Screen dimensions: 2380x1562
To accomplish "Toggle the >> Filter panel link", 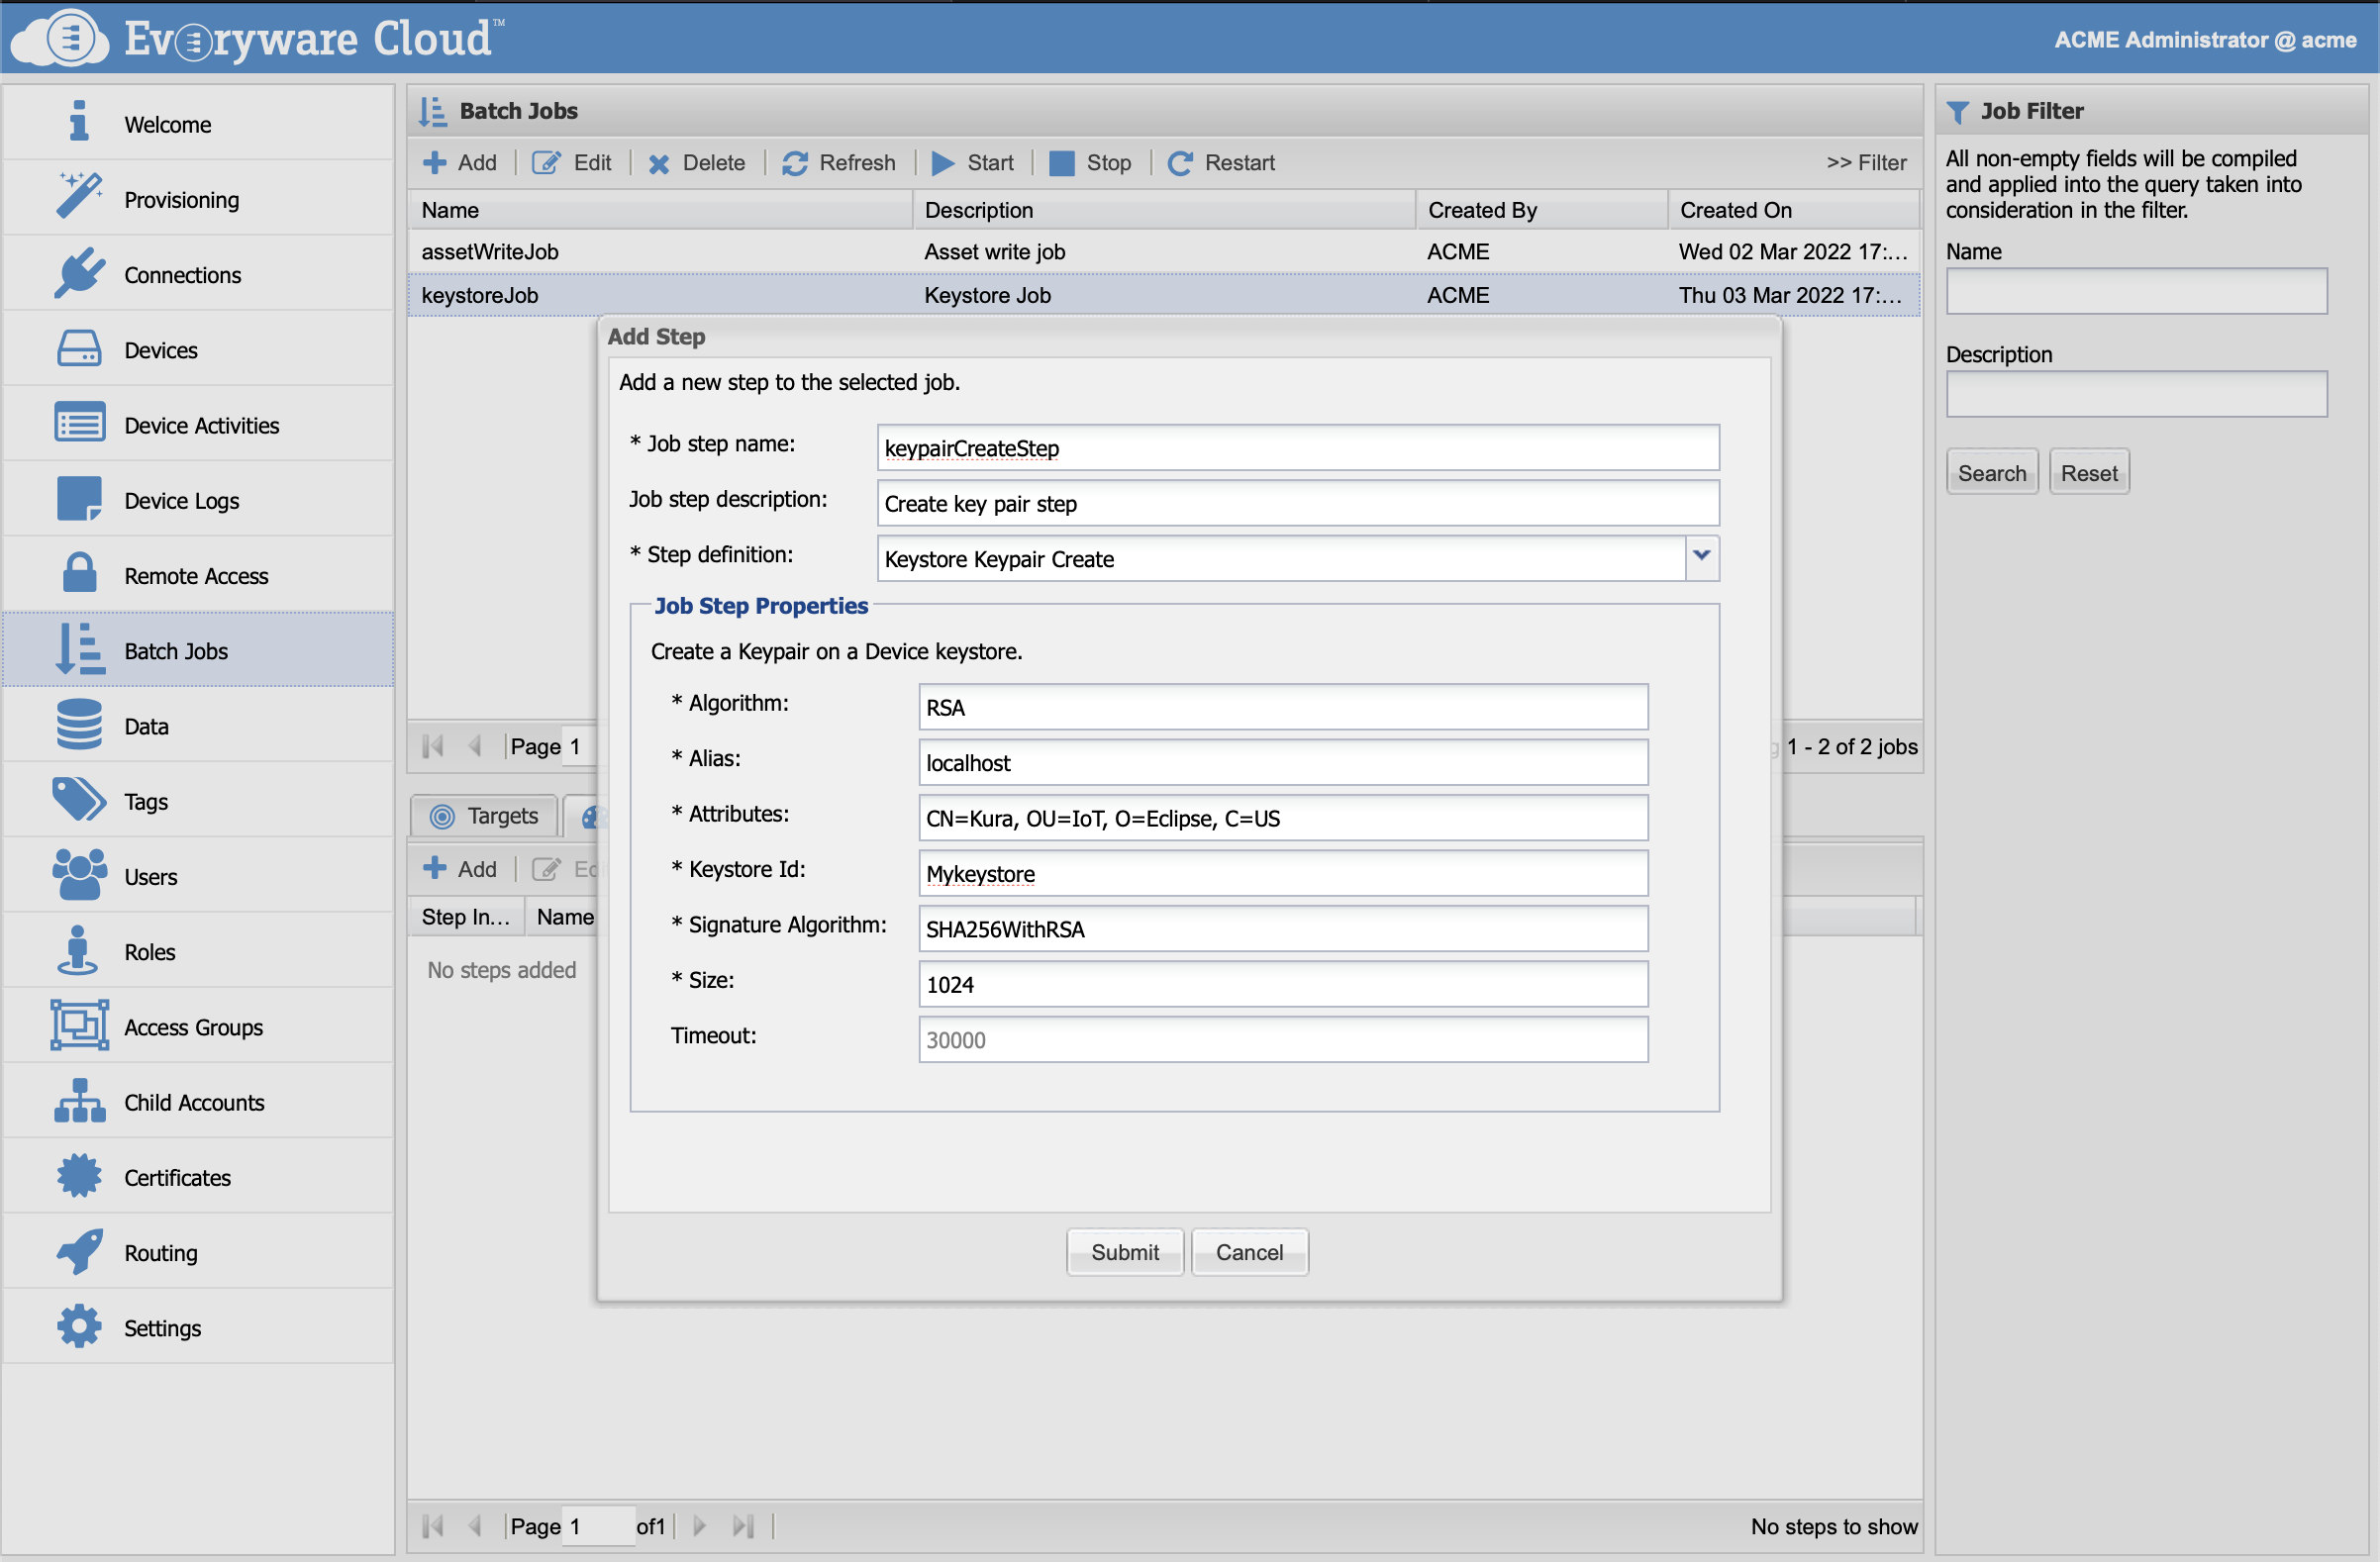I will pyautogui.click(x=1866, y=163).
